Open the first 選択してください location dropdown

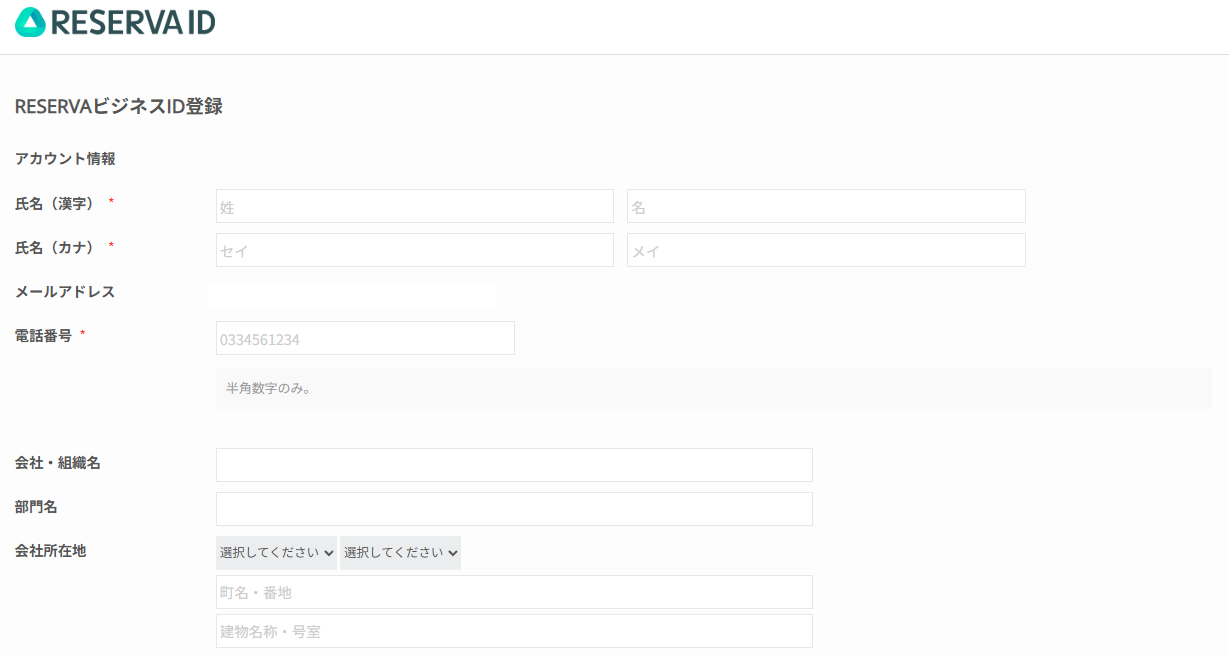276,553
